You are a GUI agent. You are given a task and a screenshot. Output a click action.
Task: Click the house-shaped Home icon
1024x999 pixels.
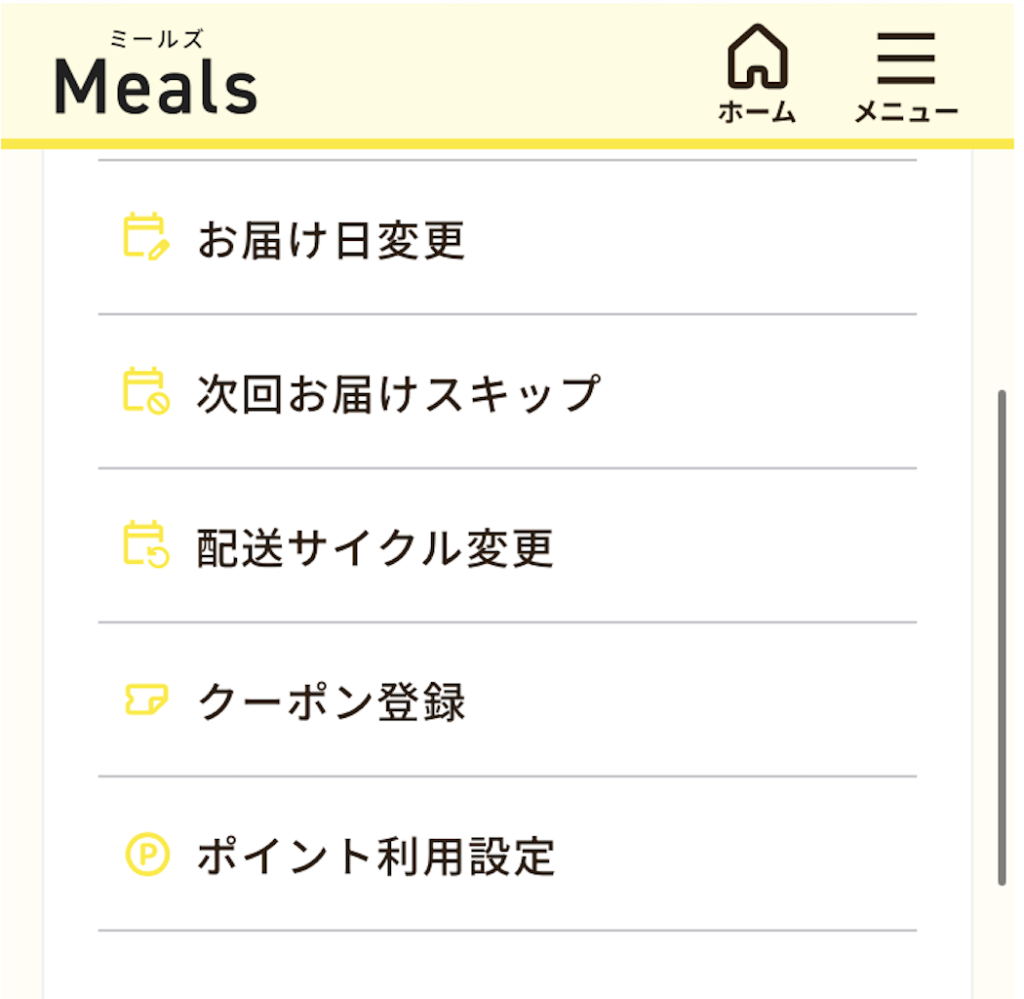[756, 58]
